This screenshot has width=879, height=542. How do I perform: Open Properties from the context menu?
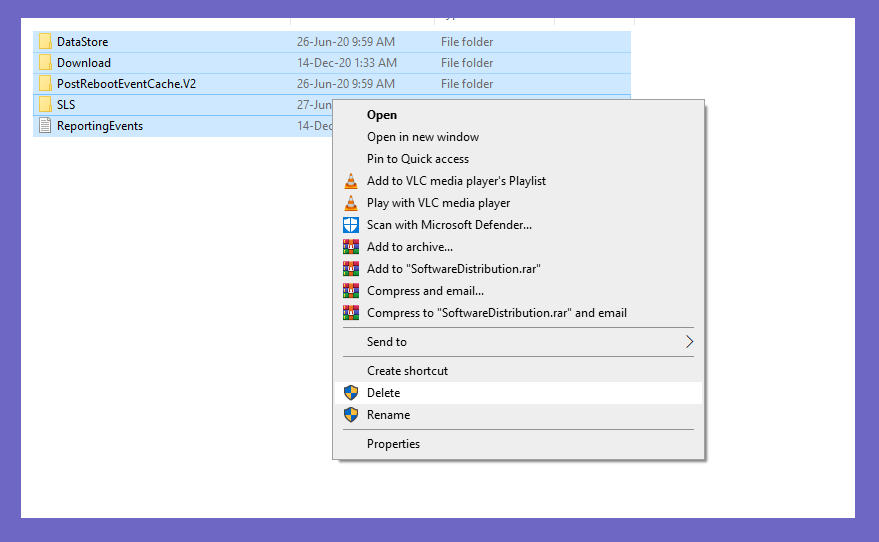click(x=518, y=444)
